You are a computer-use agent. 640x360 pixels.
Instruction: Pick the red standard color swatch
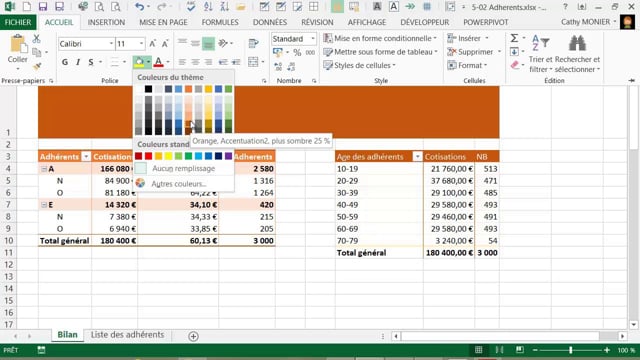pyautogui.click(x=149, y=156)
